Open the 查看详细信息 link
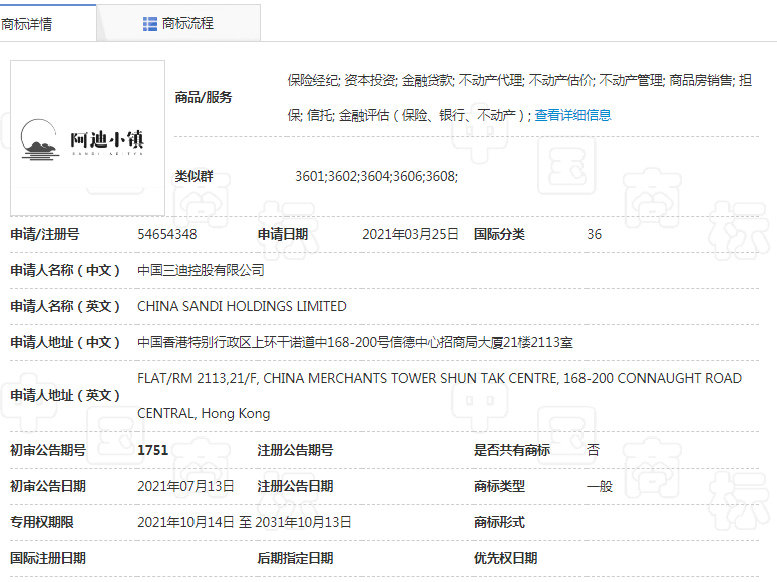 573,115
